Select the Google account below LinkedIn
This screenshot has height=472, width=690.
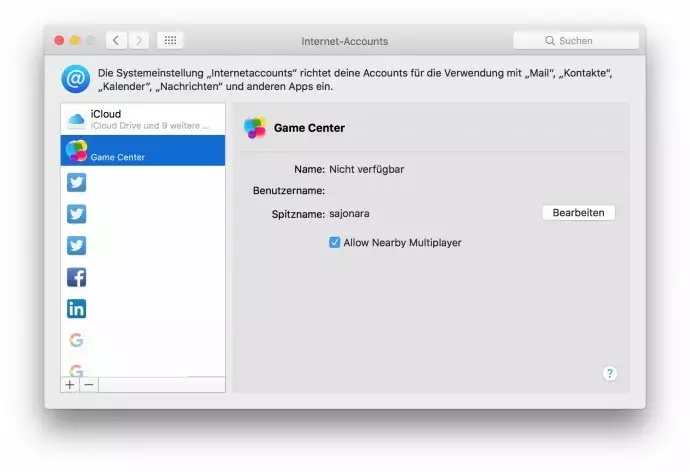coord(77,340)
